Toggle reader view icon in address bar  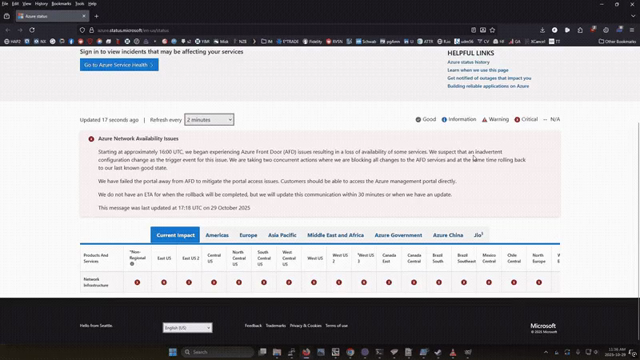(473, 30)
